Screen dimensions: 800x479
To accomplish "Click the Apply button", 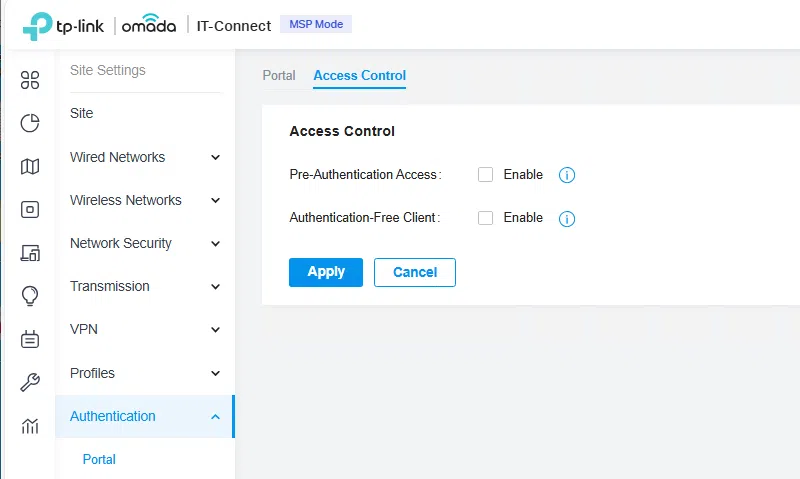I will [326, 272].
